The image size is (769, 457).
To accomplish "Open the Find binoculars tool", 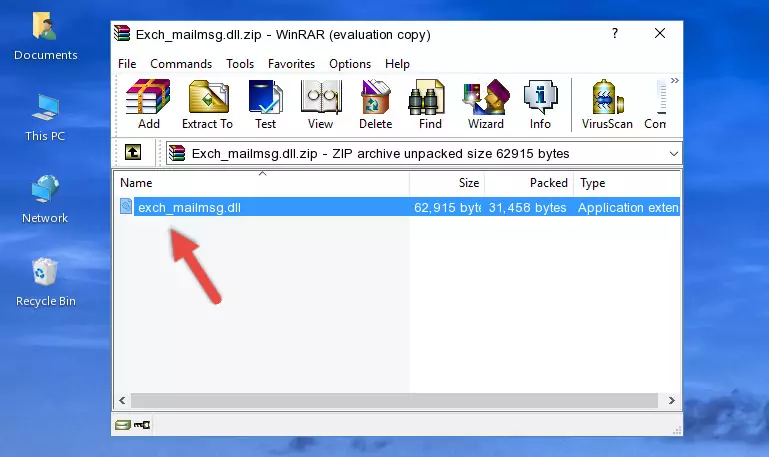I will [430, 104].
